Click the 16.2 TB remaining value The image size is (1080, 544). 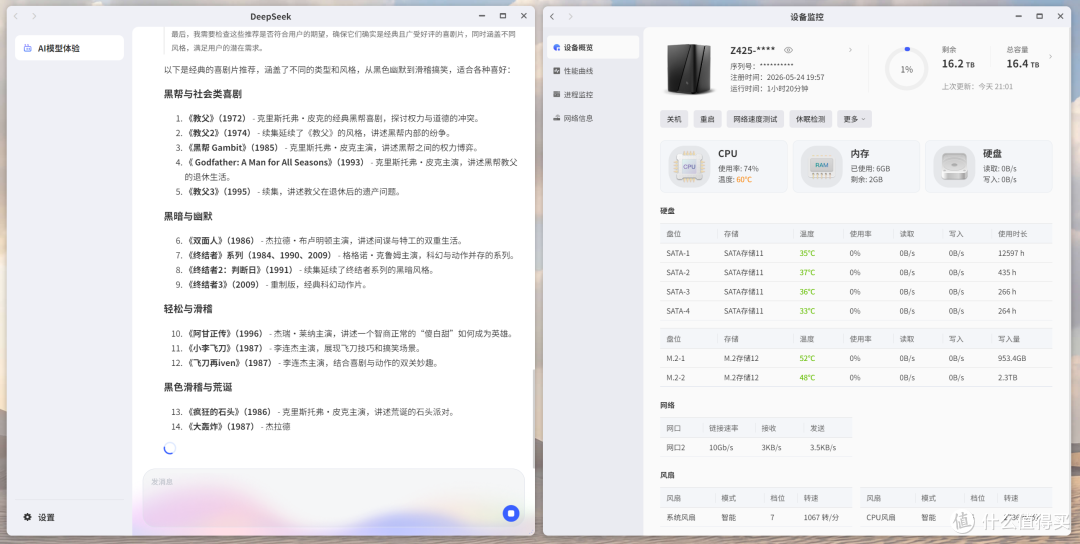957,64
